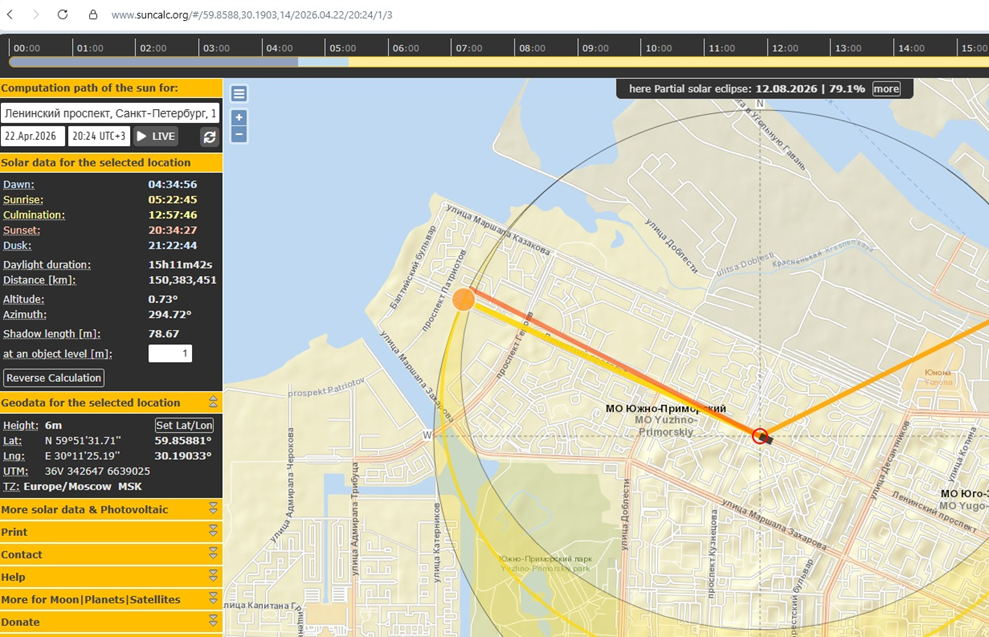The height and width of the screenshot is (637, 989).
Task: Zoom out the map with the minus button
Action: (239, 134)
